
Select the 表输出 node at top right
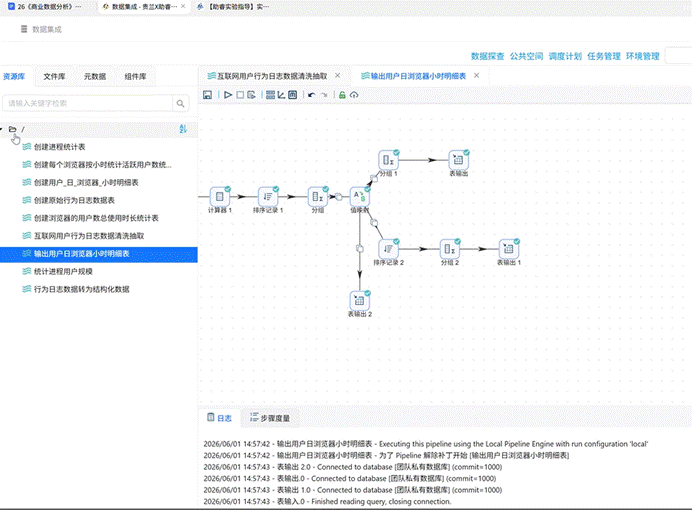[459, 160]
